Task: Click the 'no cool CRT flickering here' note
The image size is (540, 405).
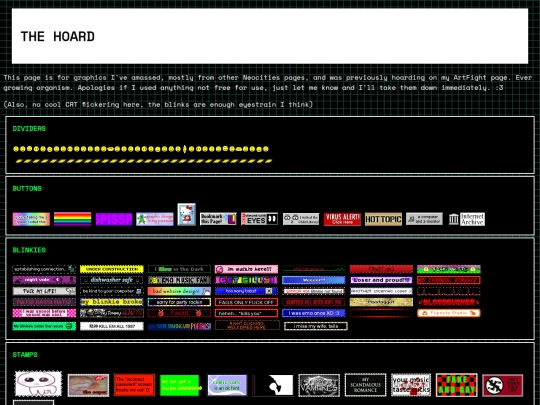Action: (158, 104)
